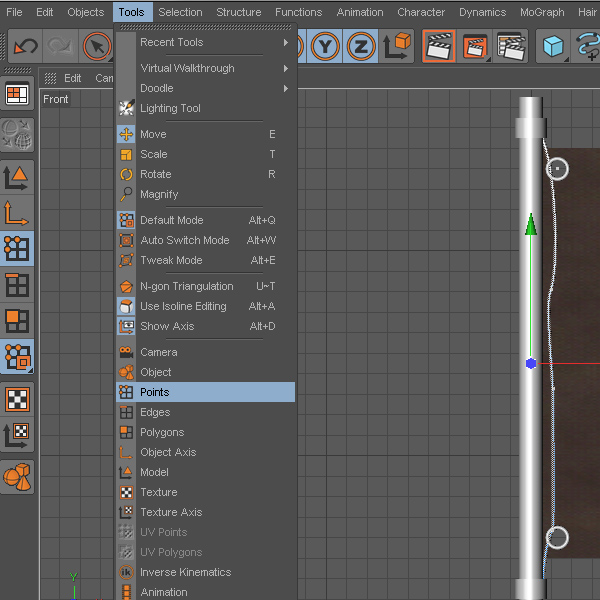Choose Polygons in the Tools menu
This screenshot has height=600, width=600.
point(205,432)
